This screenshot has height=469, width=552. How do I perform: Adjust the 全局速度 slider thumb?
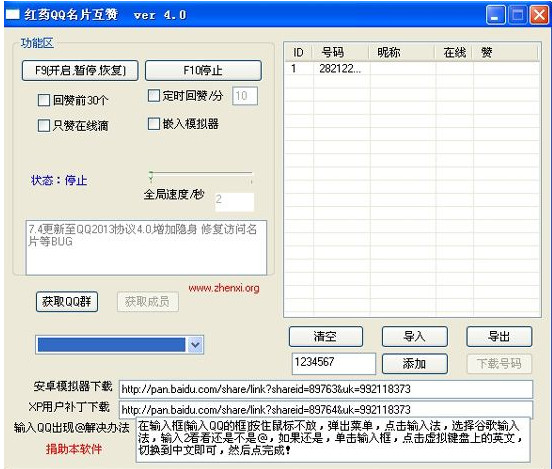coord(151,176)
